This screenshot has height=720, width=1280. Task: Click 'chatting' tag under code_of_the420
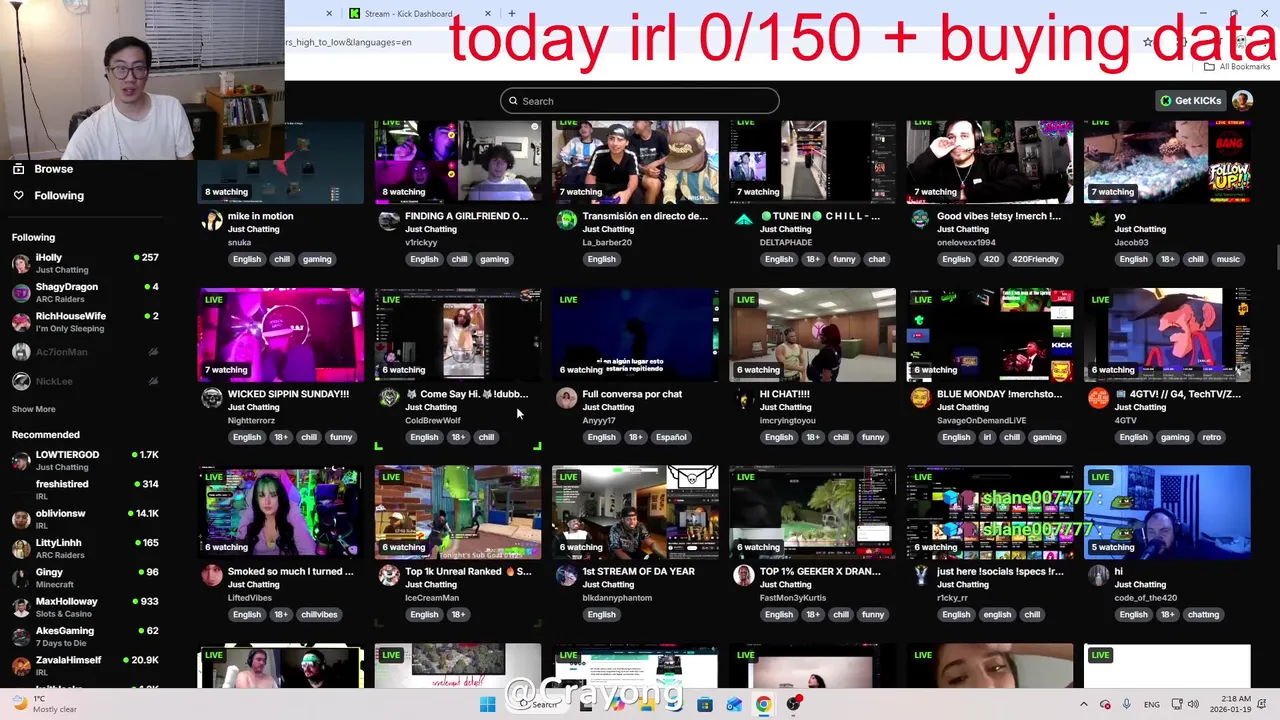[1203, 615]
